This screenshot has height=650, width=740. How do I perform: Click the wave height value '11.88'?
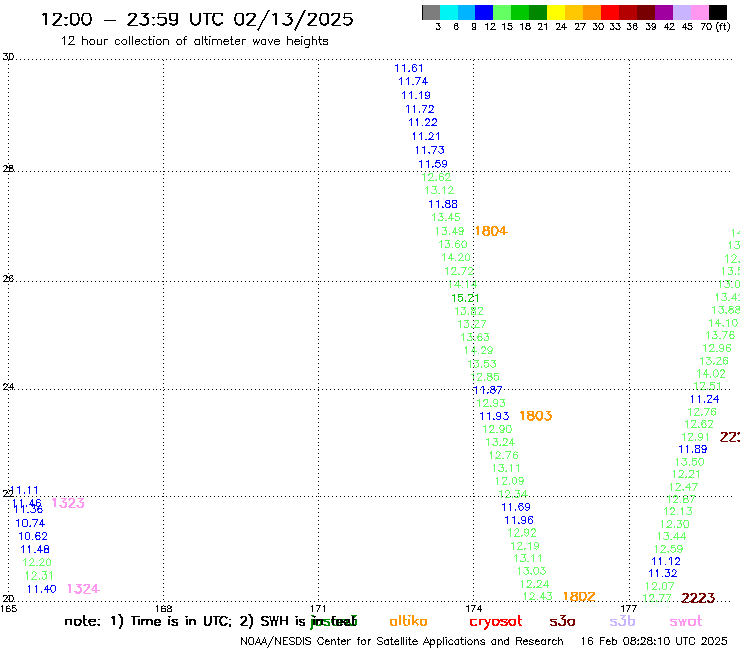click(443, 204)
